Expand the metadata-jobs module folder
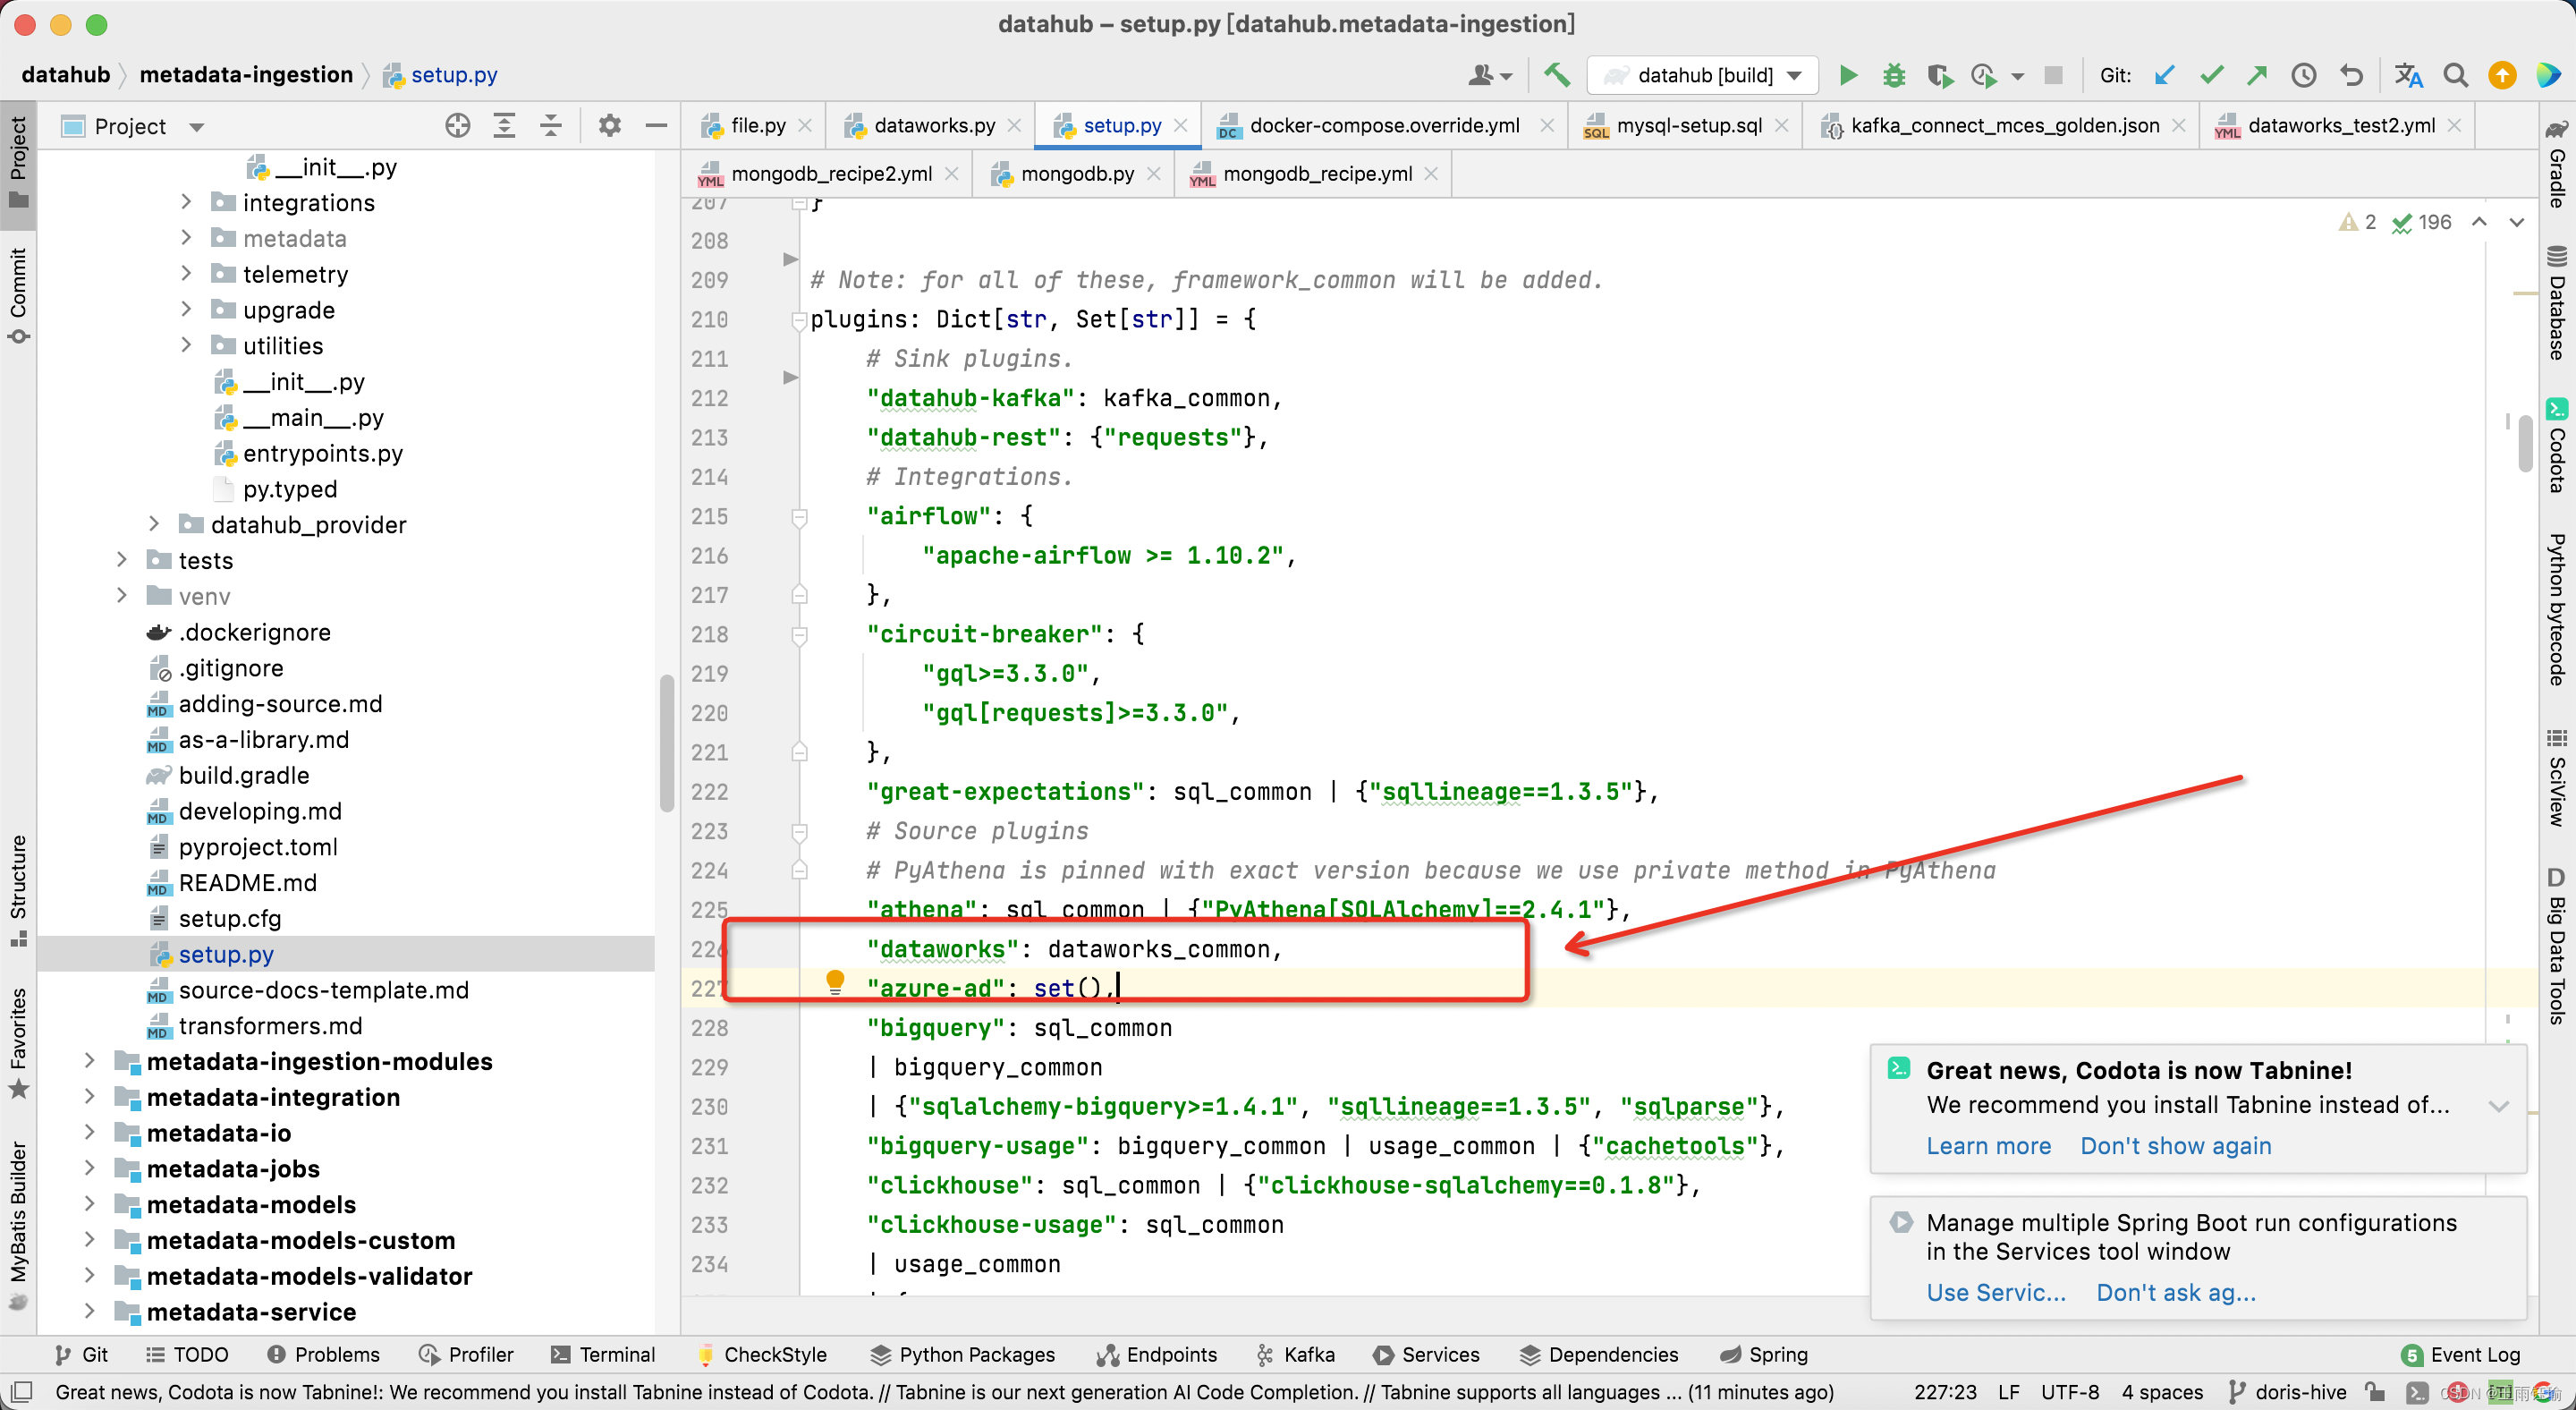Screen dimensions: 2576x1410 [x=90, y=1168]
